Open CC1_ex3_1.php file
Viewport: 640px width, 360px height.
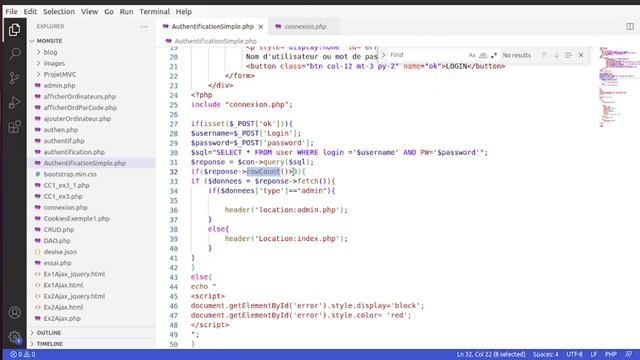67,185
